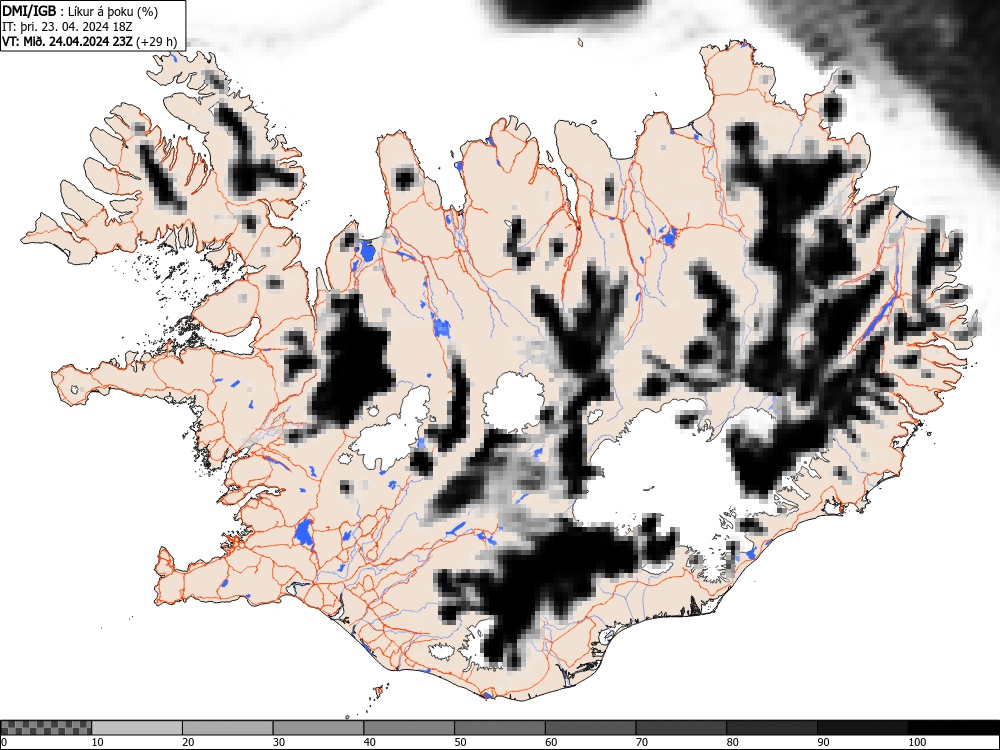The height and width of the screenshot is (750, 1000).
Task: Click the 10-20% light gray legend swatch
Action: click(137, 728)
